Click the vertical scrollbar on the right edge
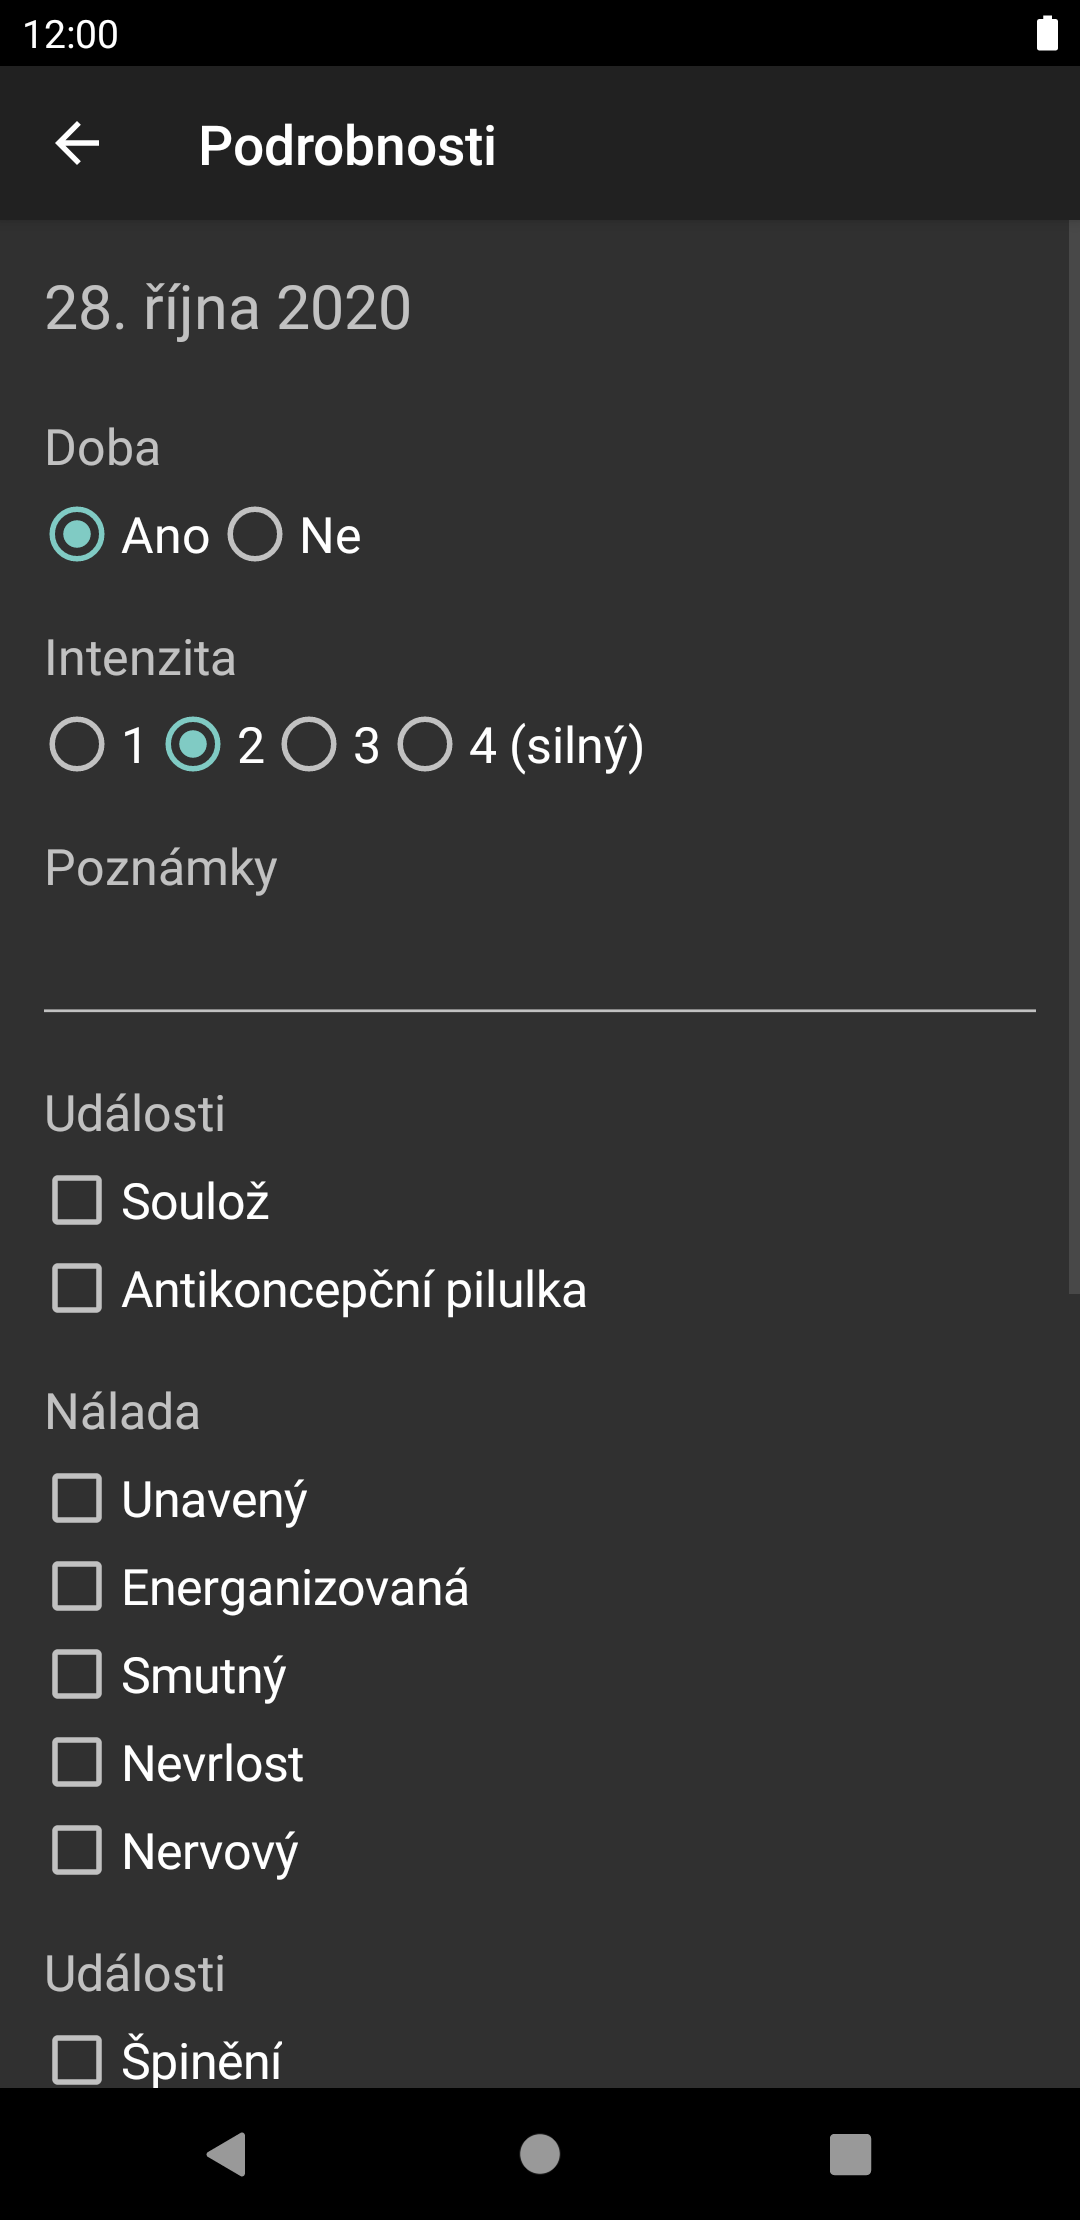The height and width of the screenshot is (2220, 1080). pyautogui.click(x=1073, y=758)
